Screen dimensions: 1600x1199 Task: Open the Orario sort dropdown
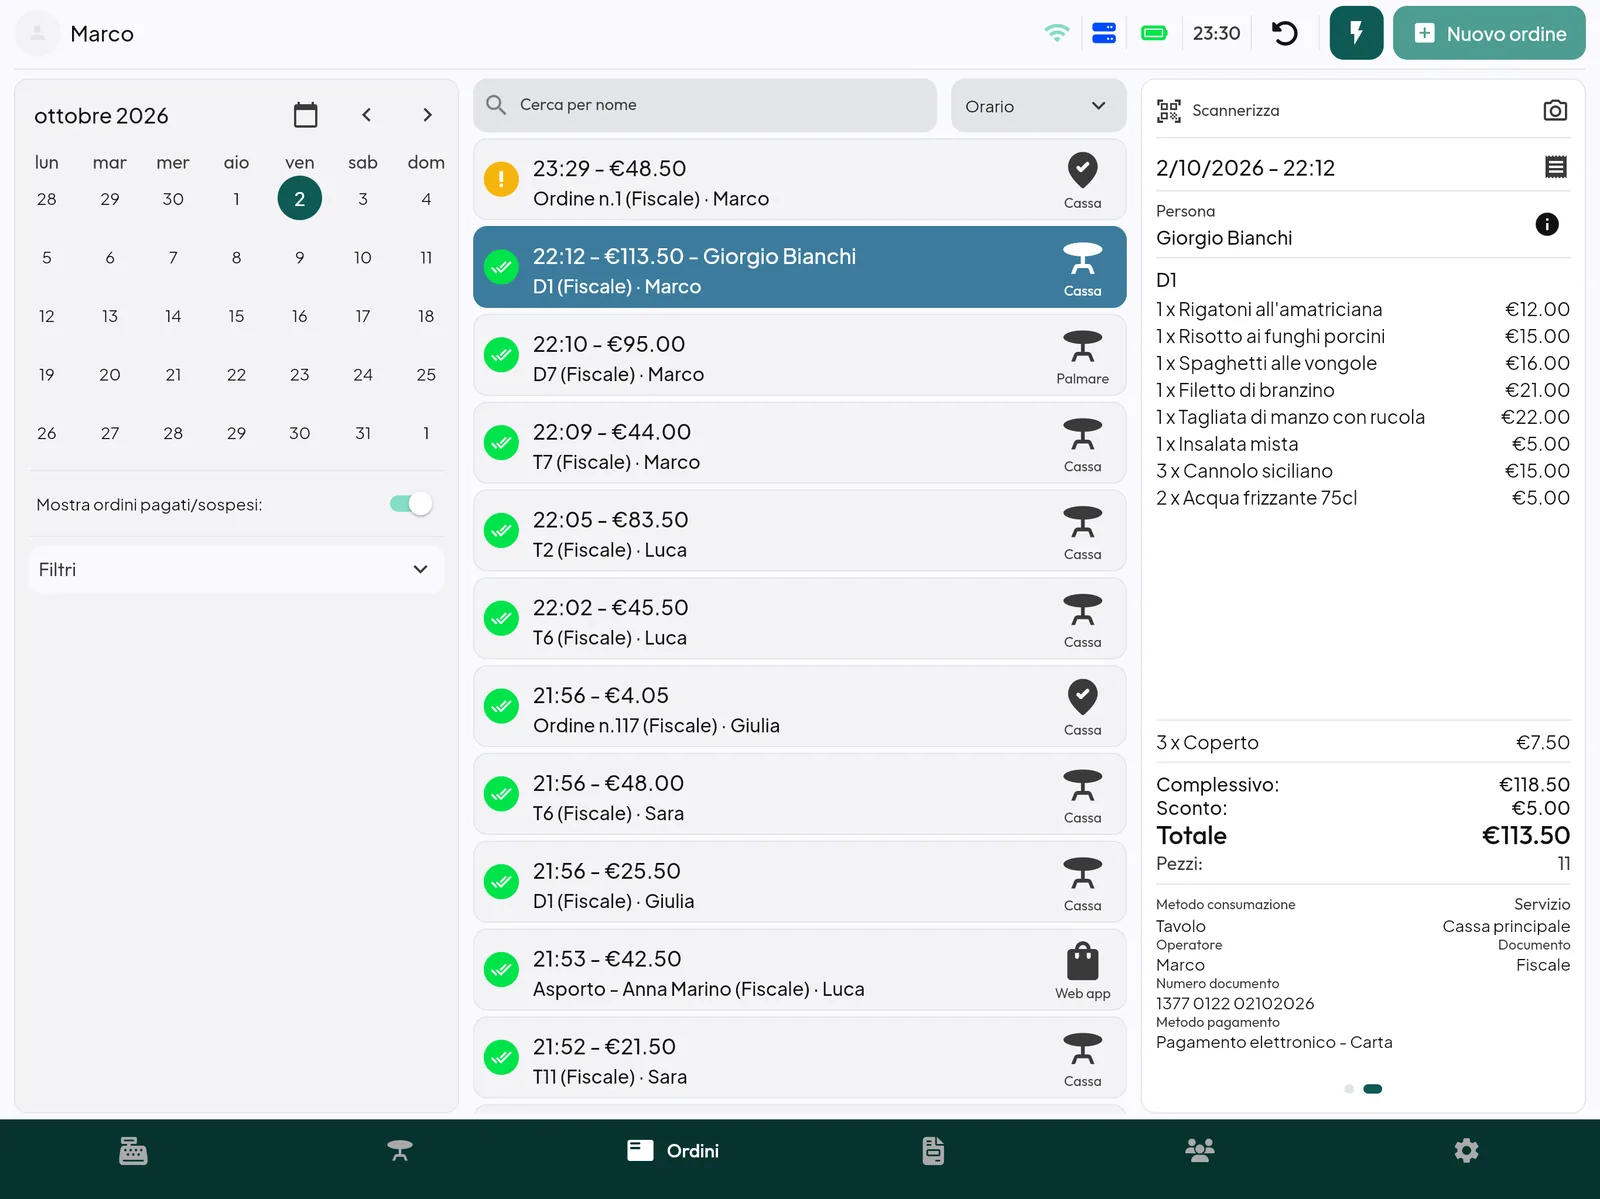[x=1038, y=106]
